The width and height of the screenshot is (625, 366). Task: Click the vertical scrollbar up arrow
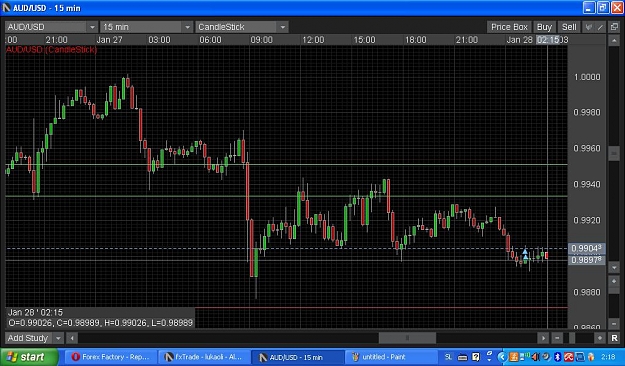click(x=614, y=41)
